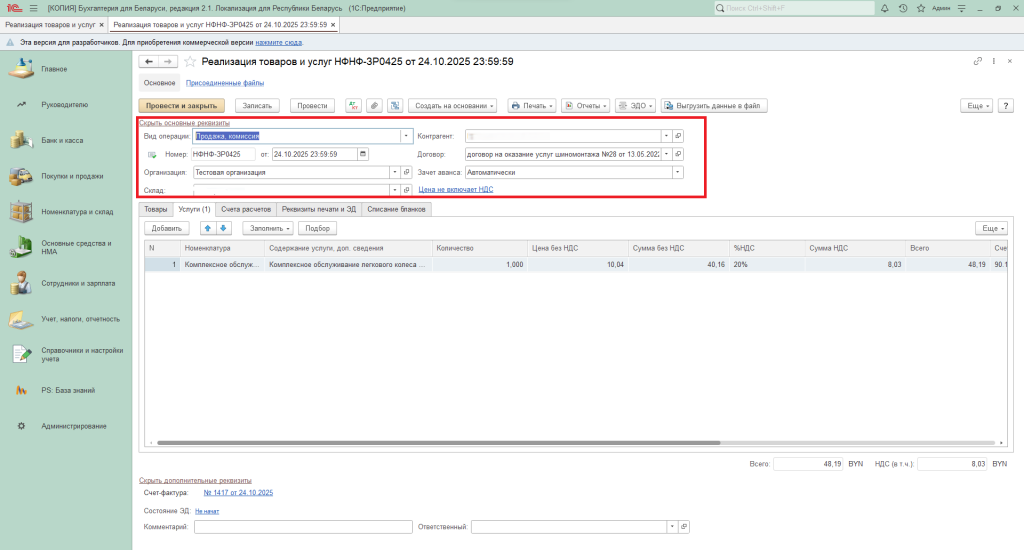Screen dimensions: 1024x550
Task: Click the notifications bell icon
Action: [886, 7]
